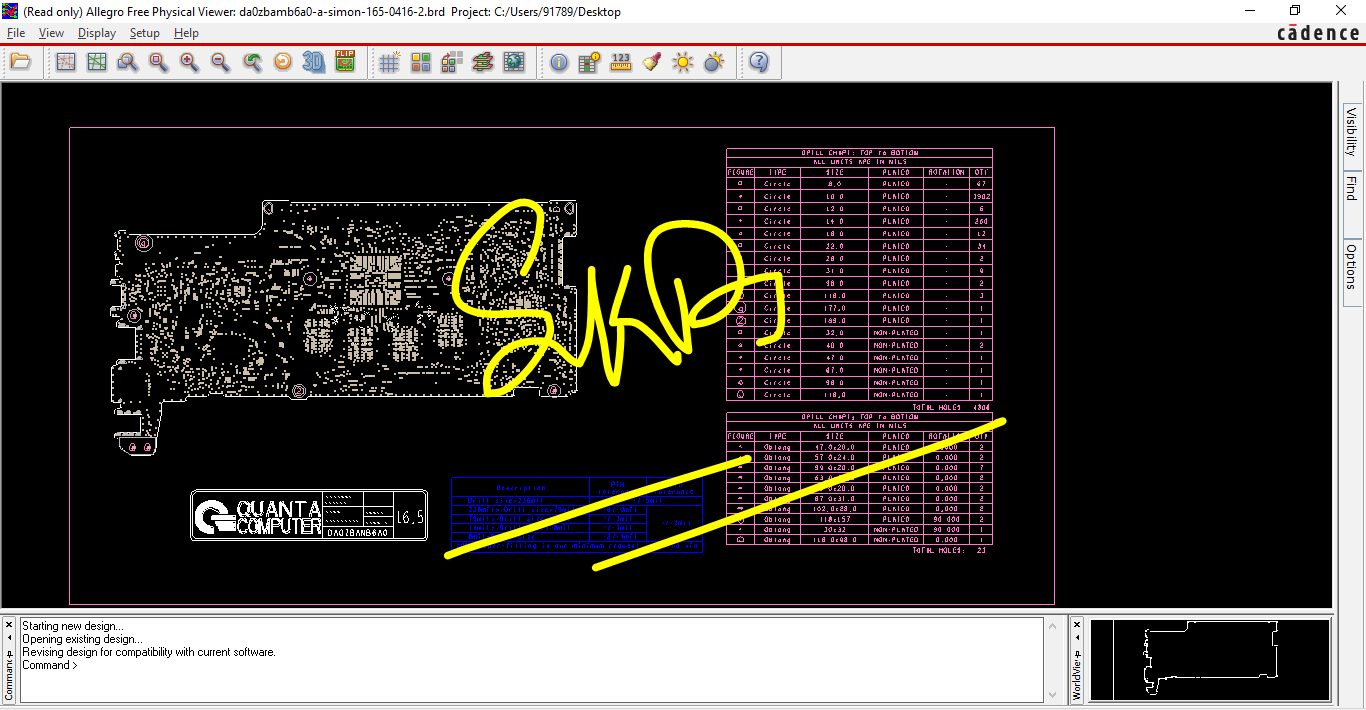Select the Zoom by Points tool
1366x710 pixels.
[x=127, y=62]
